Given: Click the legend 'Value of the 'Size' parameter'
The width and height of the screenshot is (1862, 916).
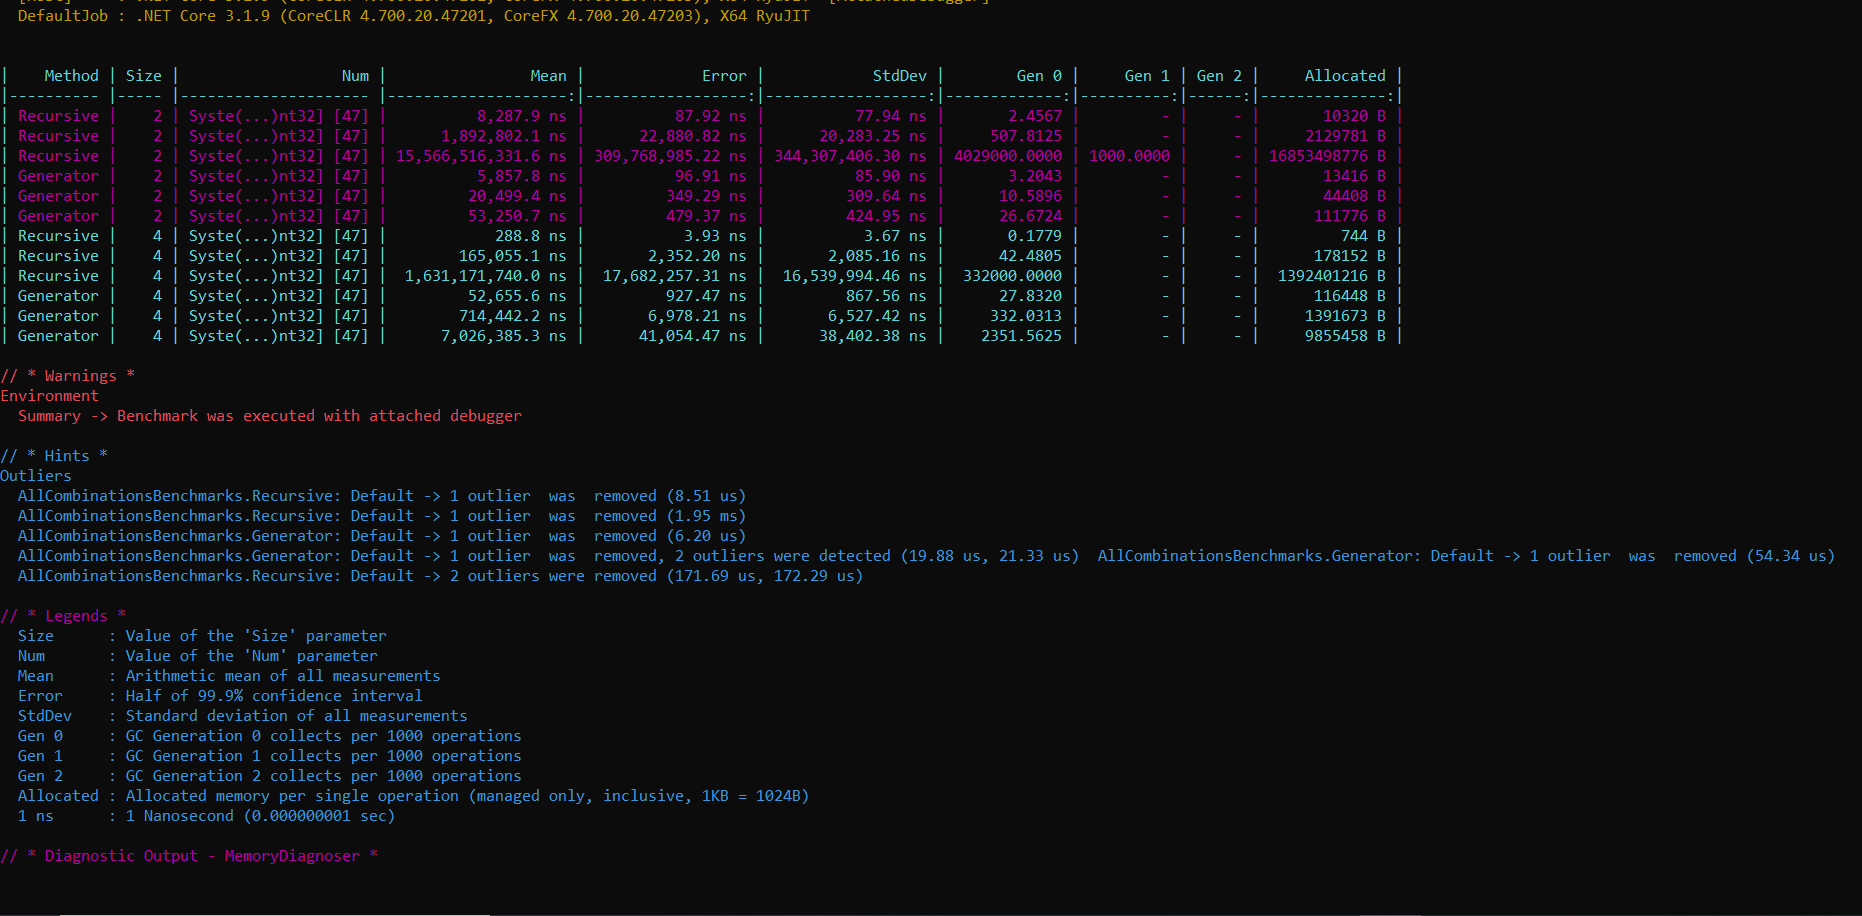Looking at the screenshot, I should pos(256,636).
